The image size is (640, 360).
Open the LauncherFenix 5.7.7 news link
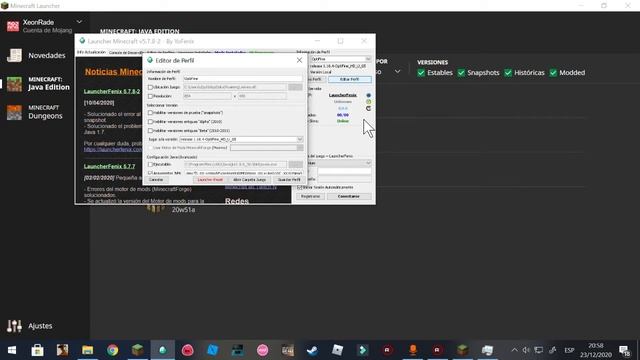[109, 167]
